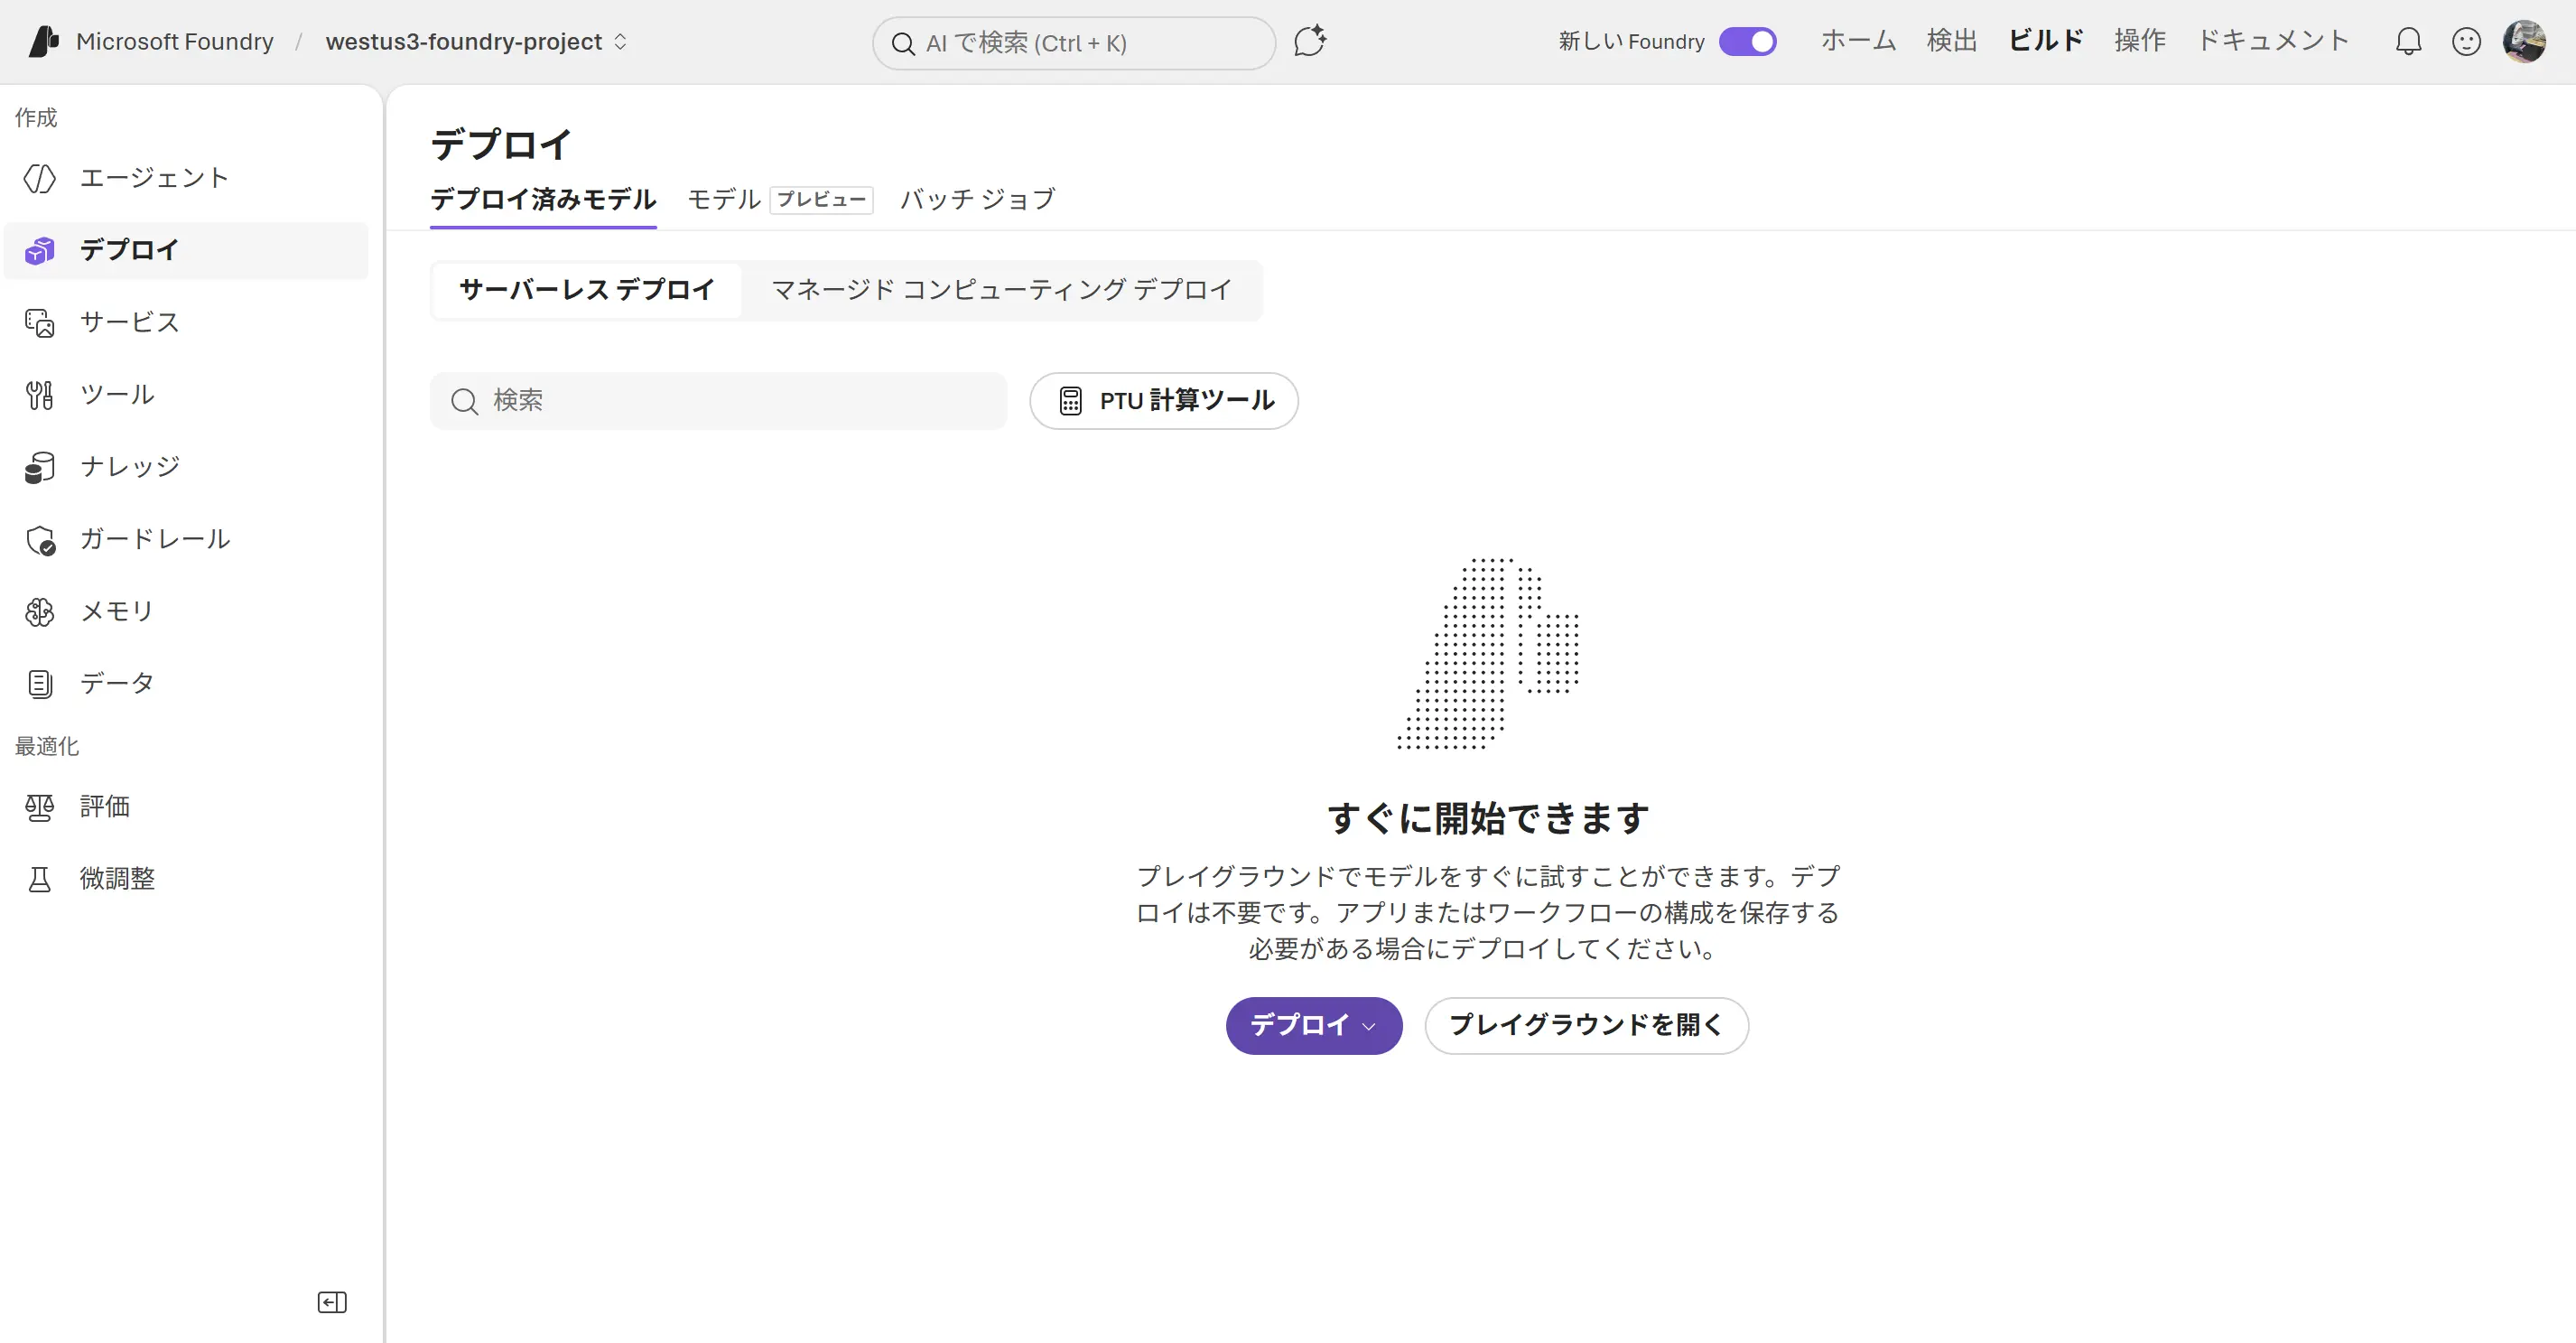This screenshot has height=1343, width=2576.
Task: Select マネージド コンピューティング デプロイ tab
Action: tap(1001, 290)
